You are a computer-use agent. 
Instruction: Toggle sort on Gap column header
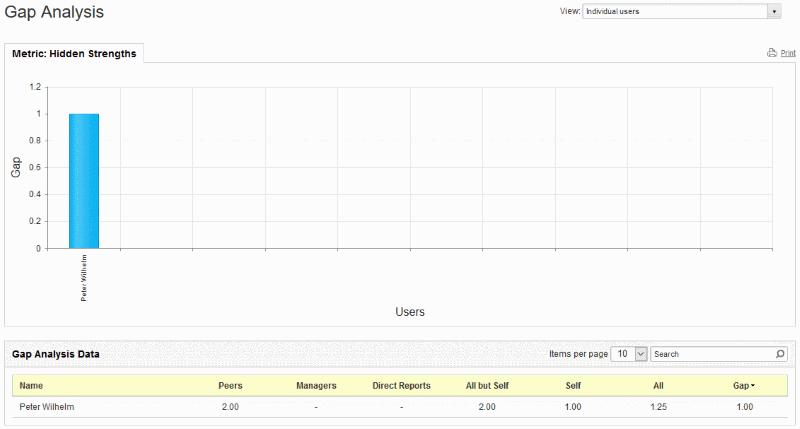tap(744, 386)
